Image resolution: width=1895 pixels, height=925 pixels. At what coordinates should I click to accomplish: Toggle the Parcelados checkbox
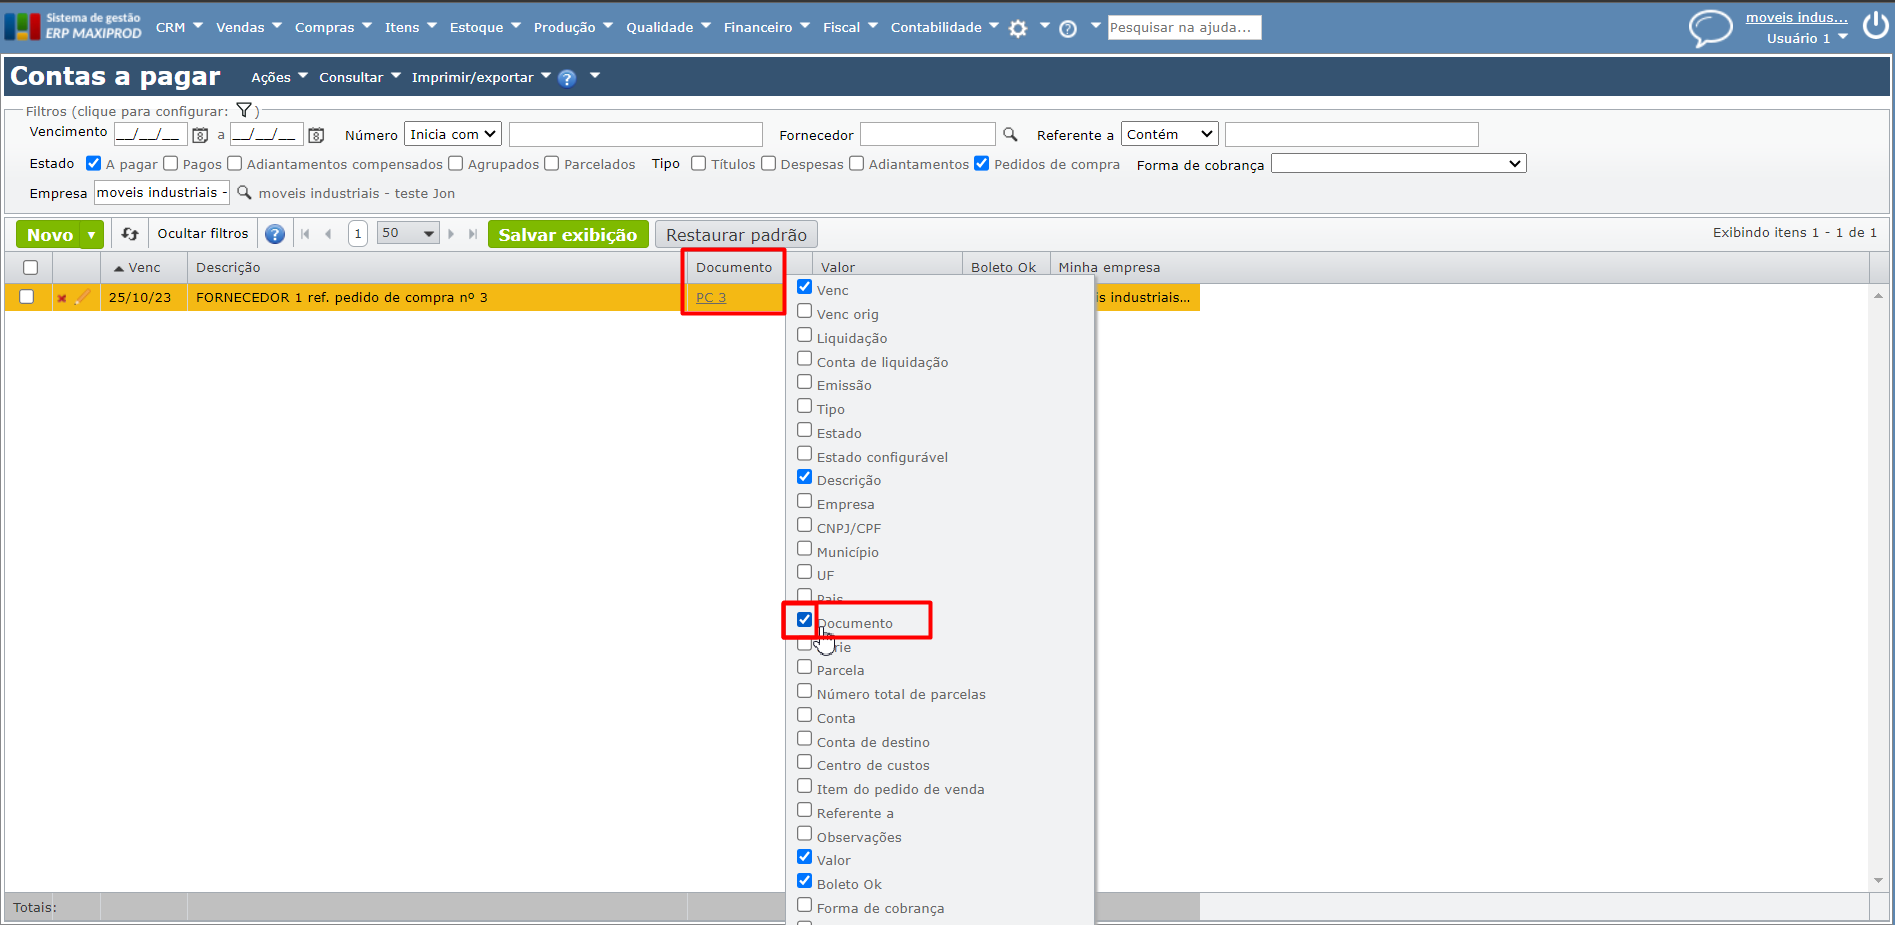point(551,163)
